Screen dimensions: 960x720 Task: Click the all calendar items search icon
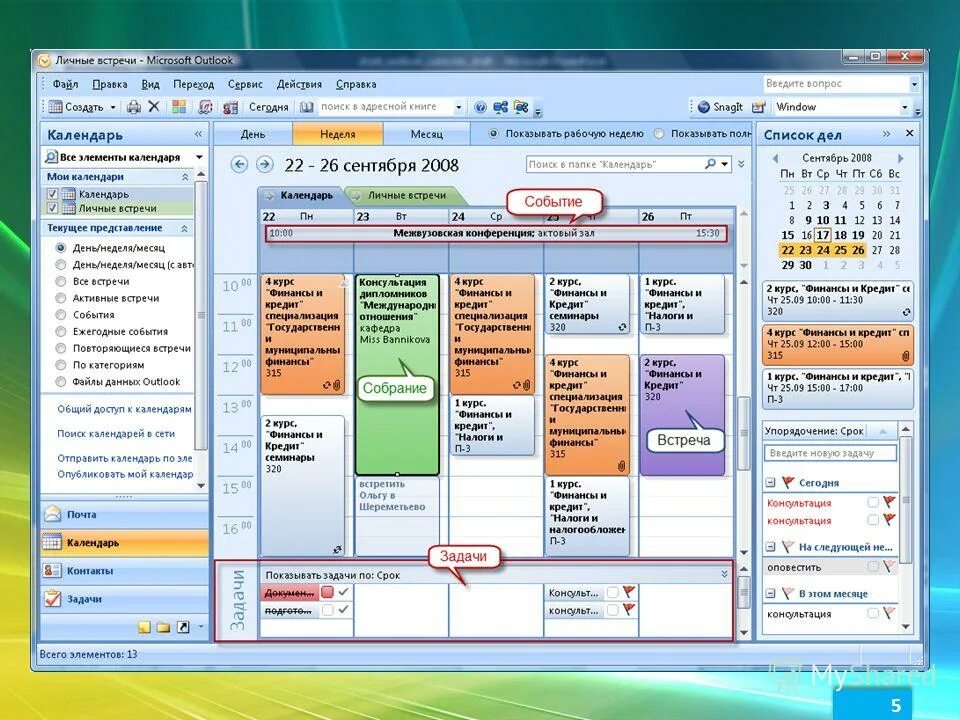pos(51,157)
